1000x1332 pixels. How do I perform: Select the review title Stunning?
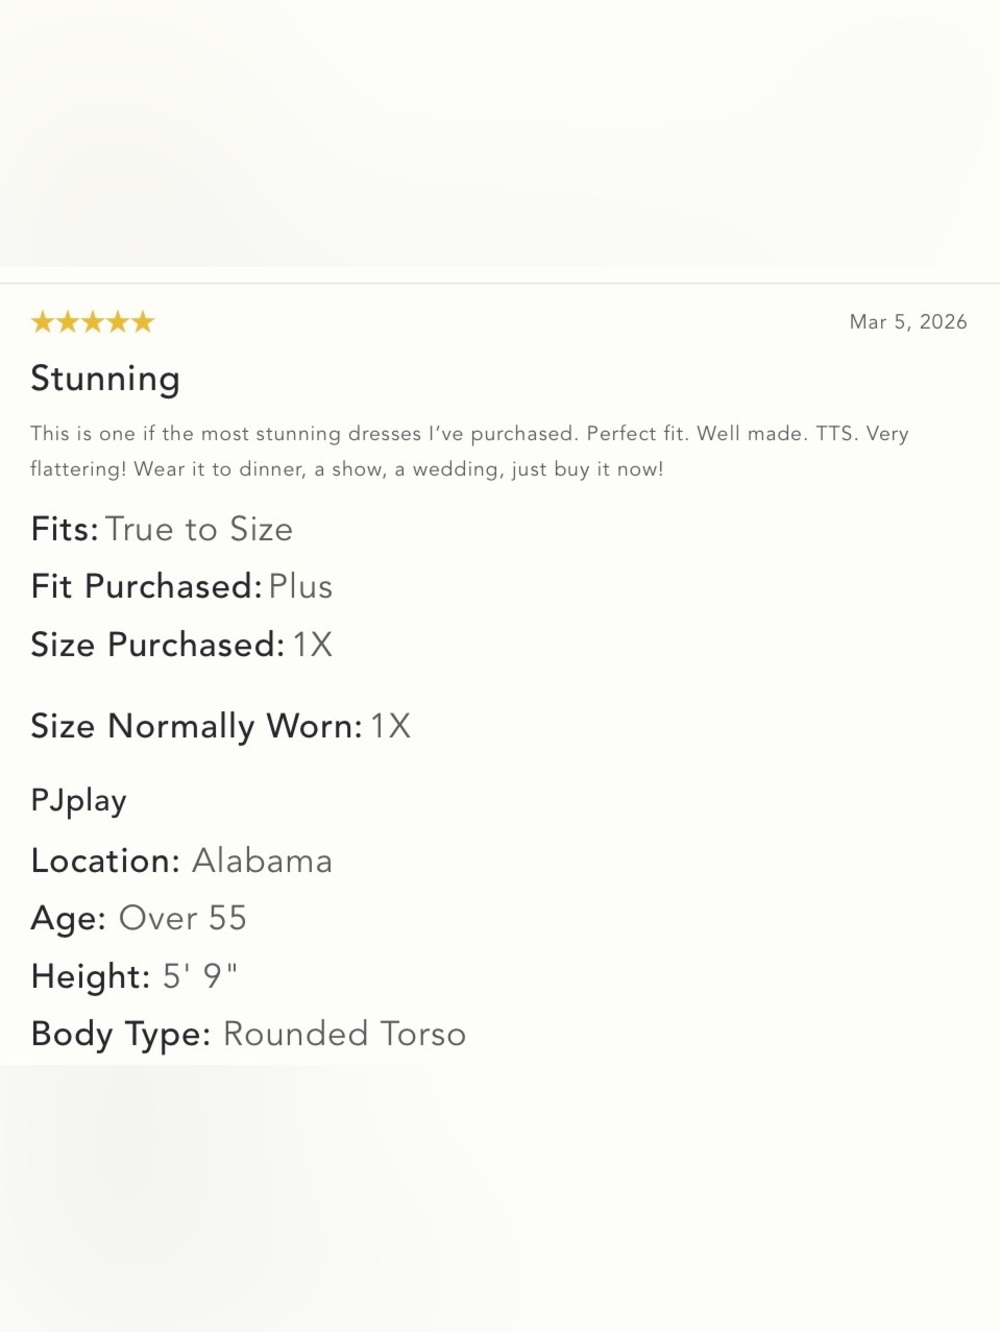105,380
